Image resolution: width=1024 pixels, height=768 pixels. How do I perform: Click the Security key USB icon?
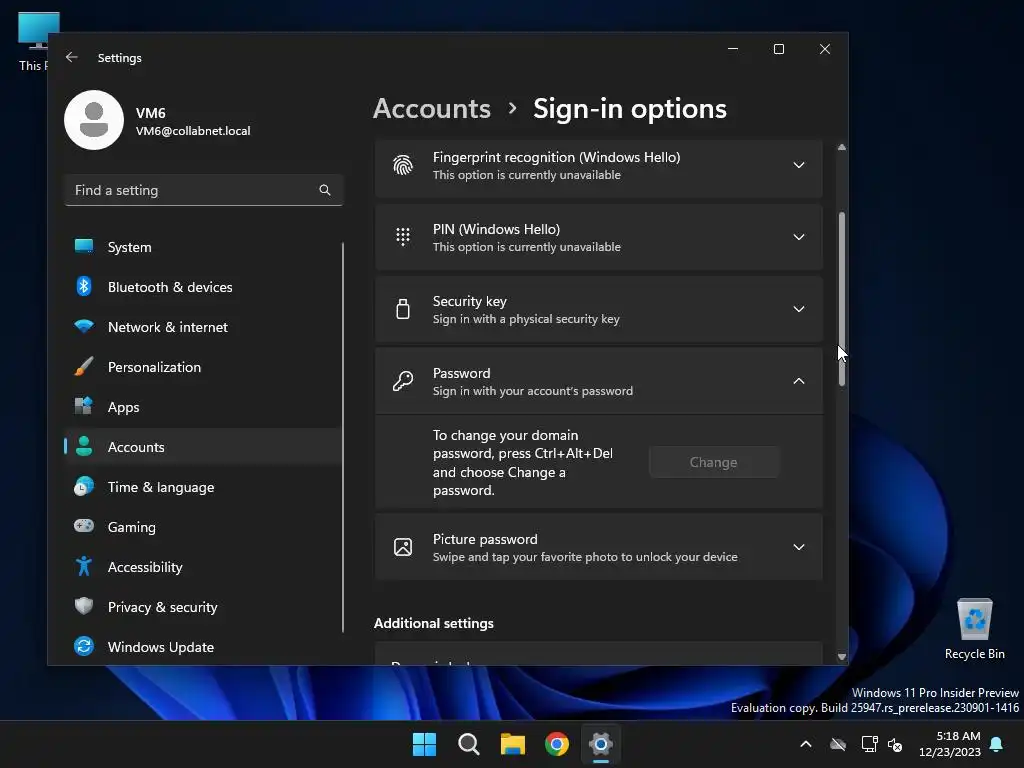(x=403, y=309)
